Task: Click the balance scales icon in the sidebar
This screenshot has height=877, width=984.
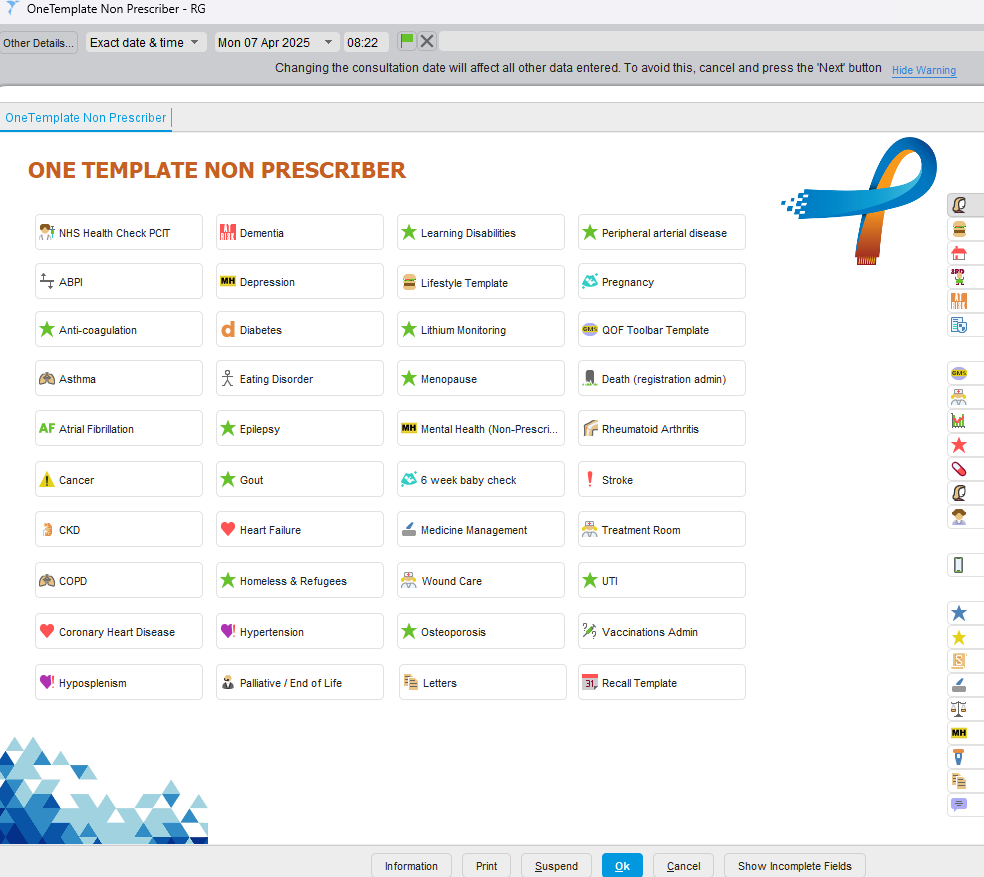Action: click(959, 709)
